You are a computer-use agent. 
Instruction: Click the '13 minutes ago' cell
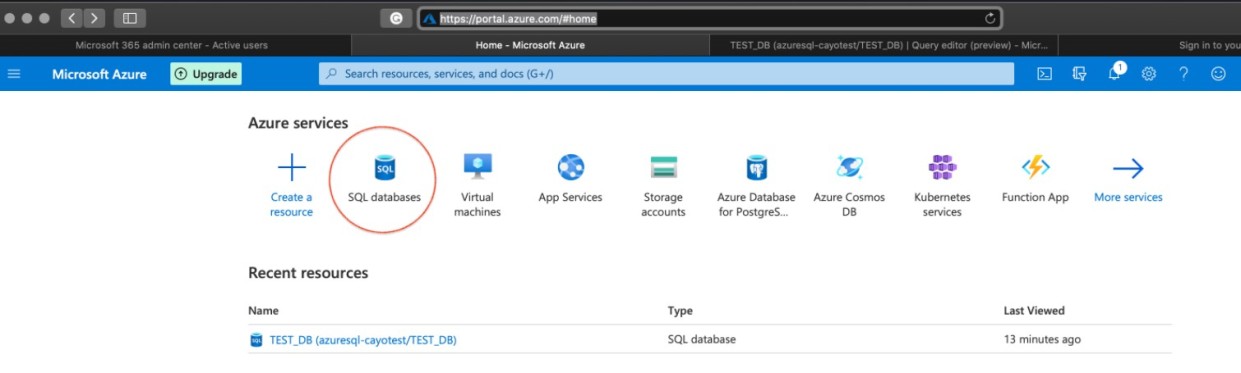click(x=1042, y=340)
